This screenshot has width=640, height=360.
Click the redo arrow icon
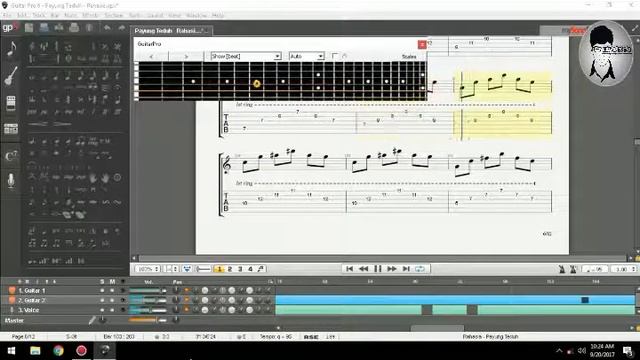[x=121, y=28]
